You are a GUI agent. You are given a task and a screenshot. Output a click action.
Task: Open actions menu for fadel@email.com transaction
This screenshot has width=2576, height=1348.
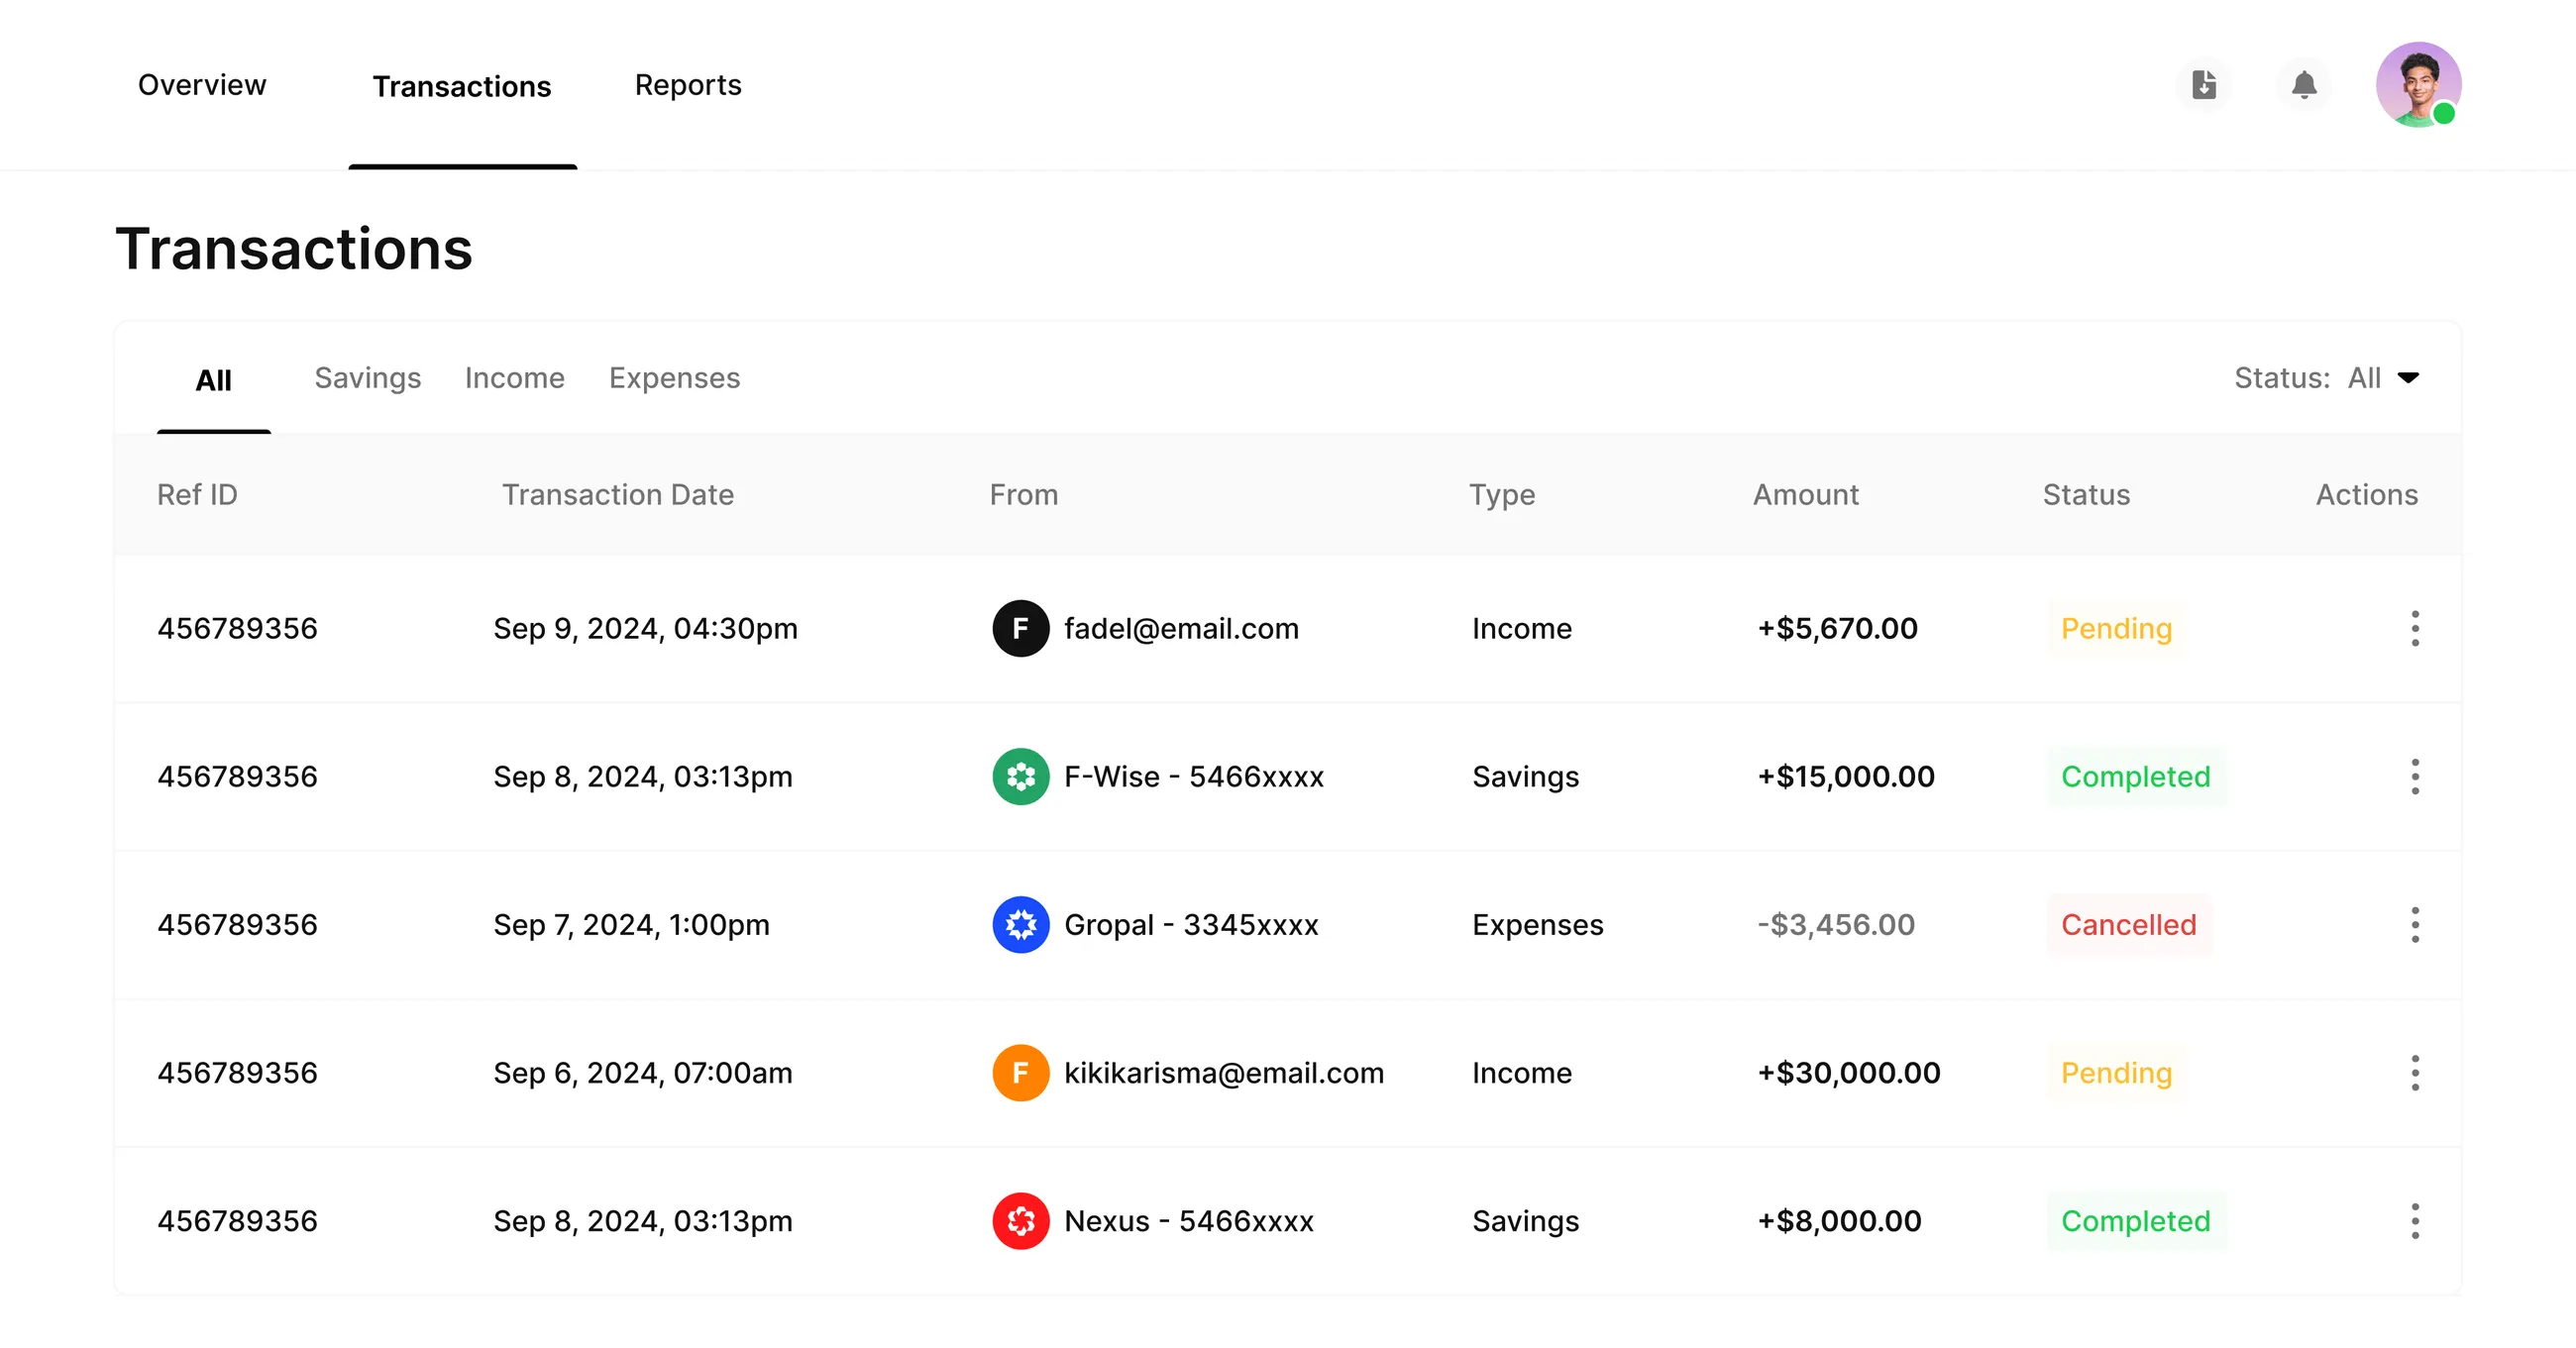click(2414, 629)
